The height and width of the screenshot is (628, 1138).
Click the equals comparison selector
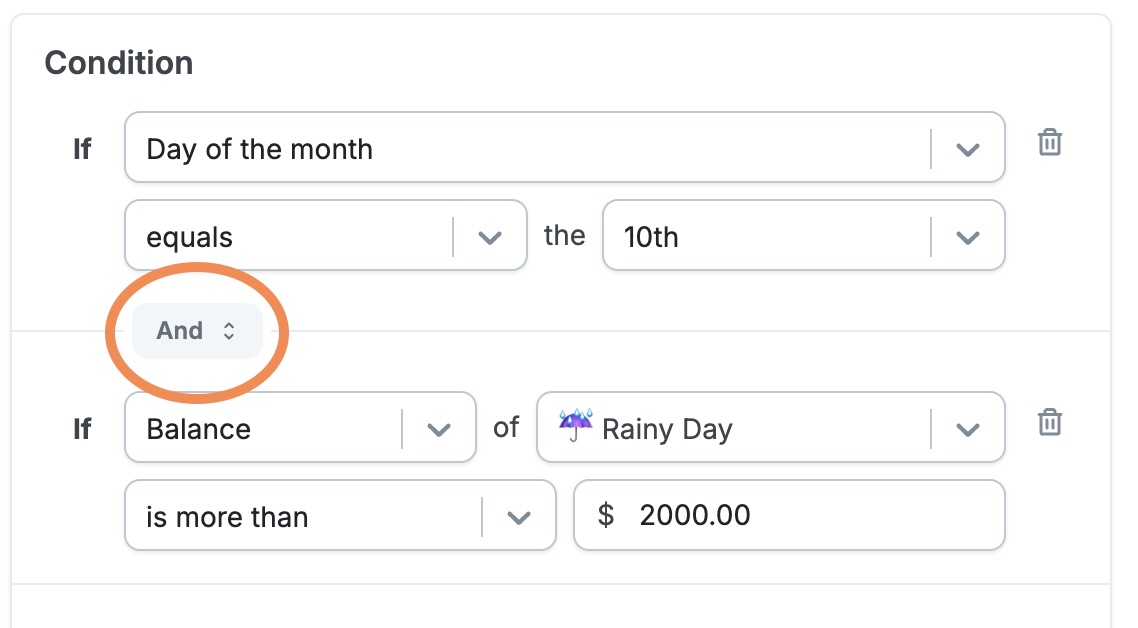click(x=326, y=235)
